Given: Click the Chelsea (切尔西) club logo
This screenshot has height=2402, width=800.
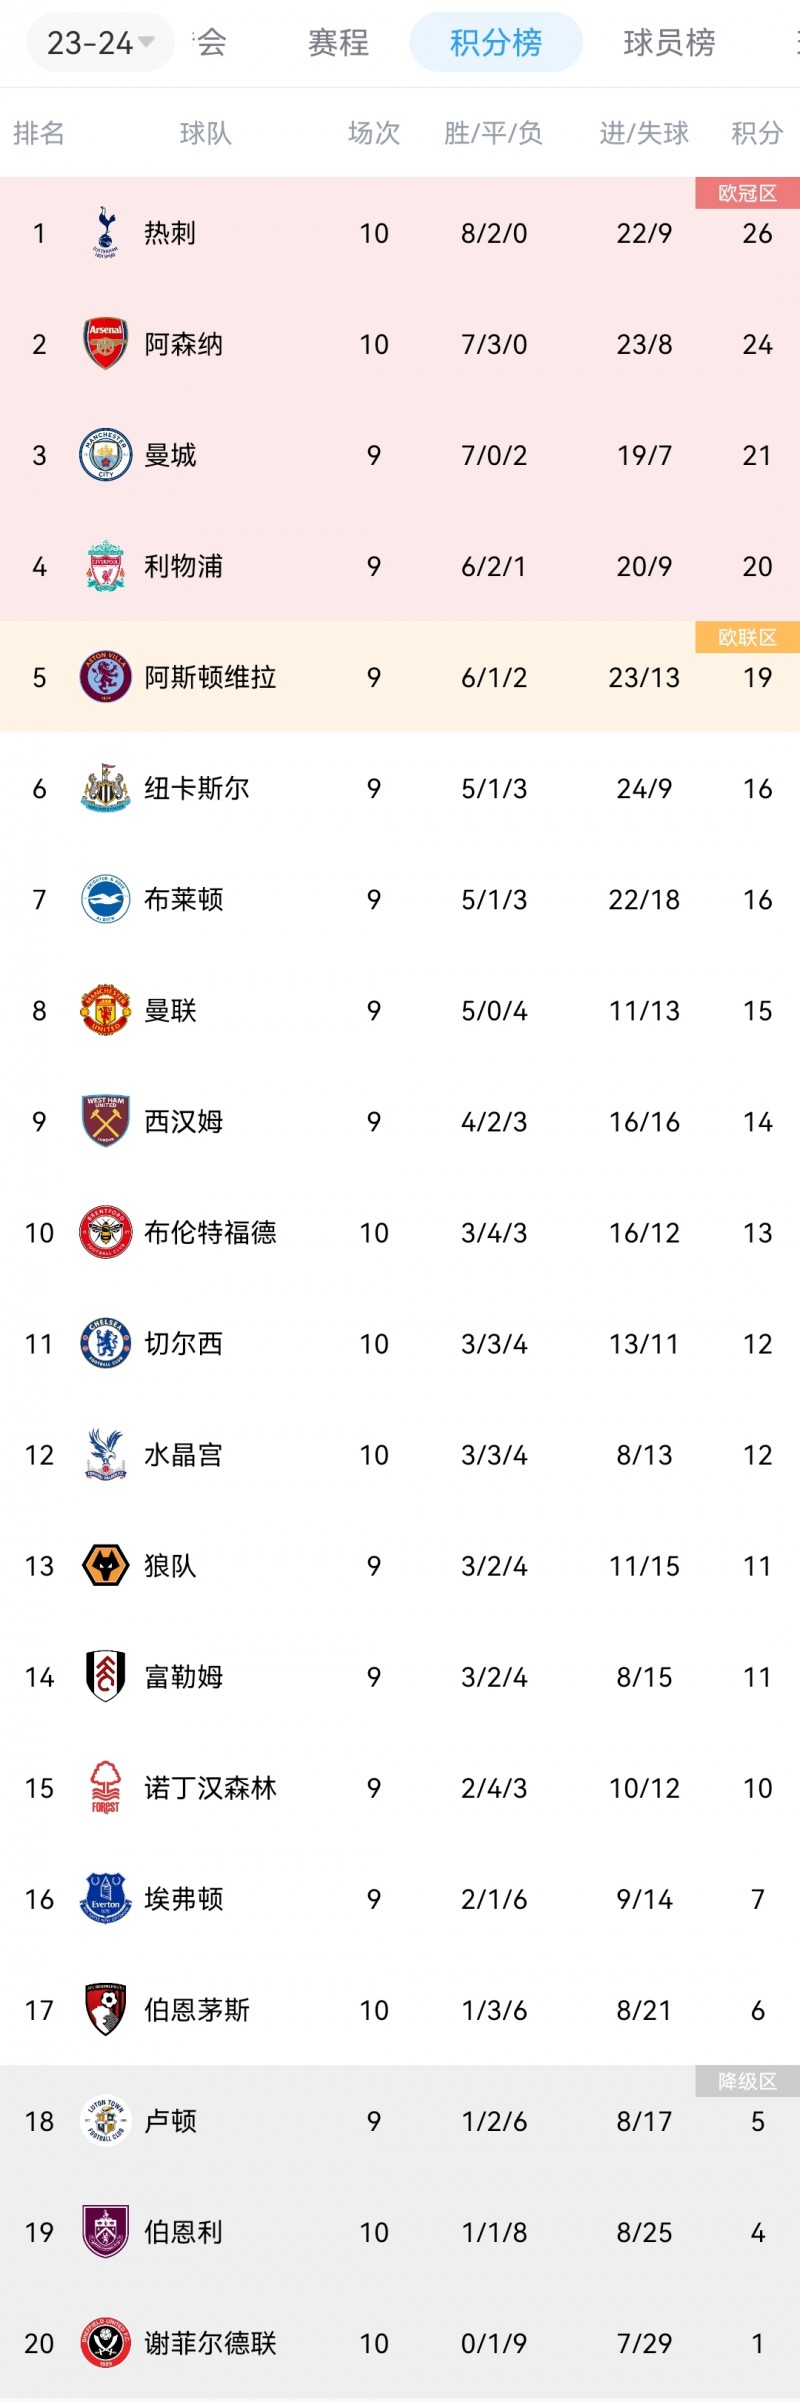Looking at the screenshot, I should click(105, 1343).
